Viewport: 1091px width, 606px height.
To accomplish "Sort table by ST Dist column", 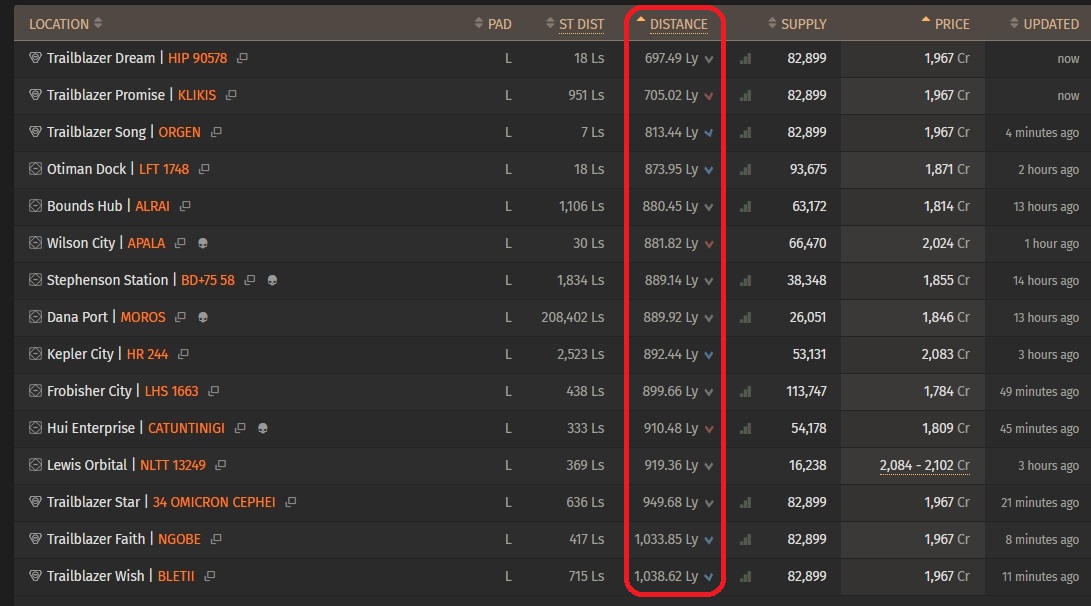I will [x=575, y=24].
